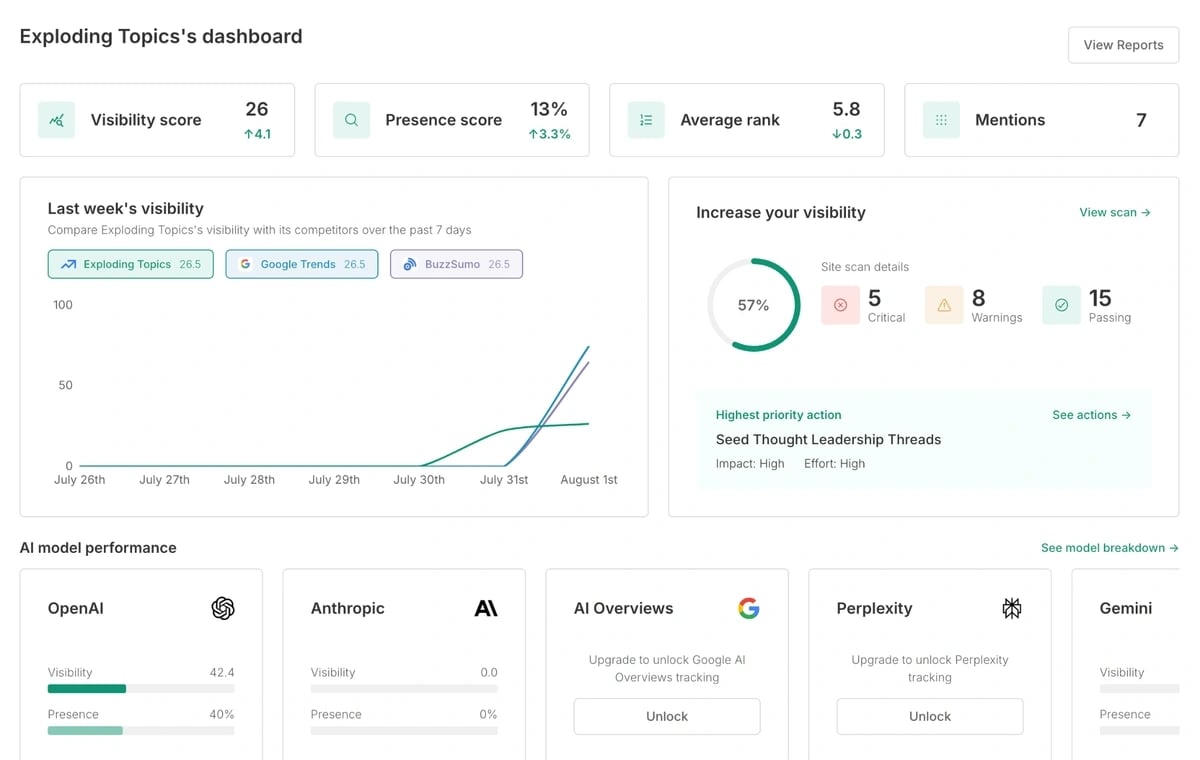The width and height of the screenshot is (1200, 760).
Task: Click the "AI model performance" heading
Action: click(98, 548)
